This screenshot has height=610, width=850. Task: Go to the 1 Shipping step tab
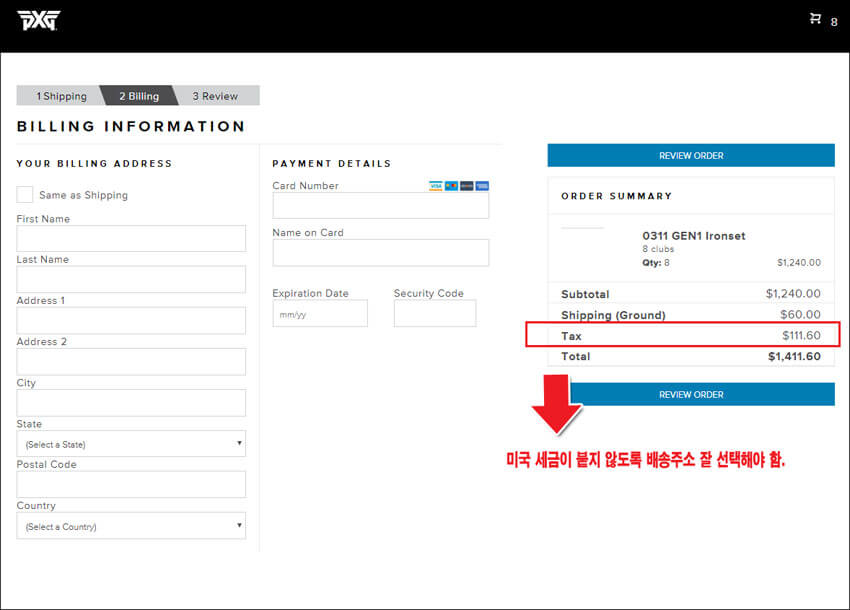(61, 96)
